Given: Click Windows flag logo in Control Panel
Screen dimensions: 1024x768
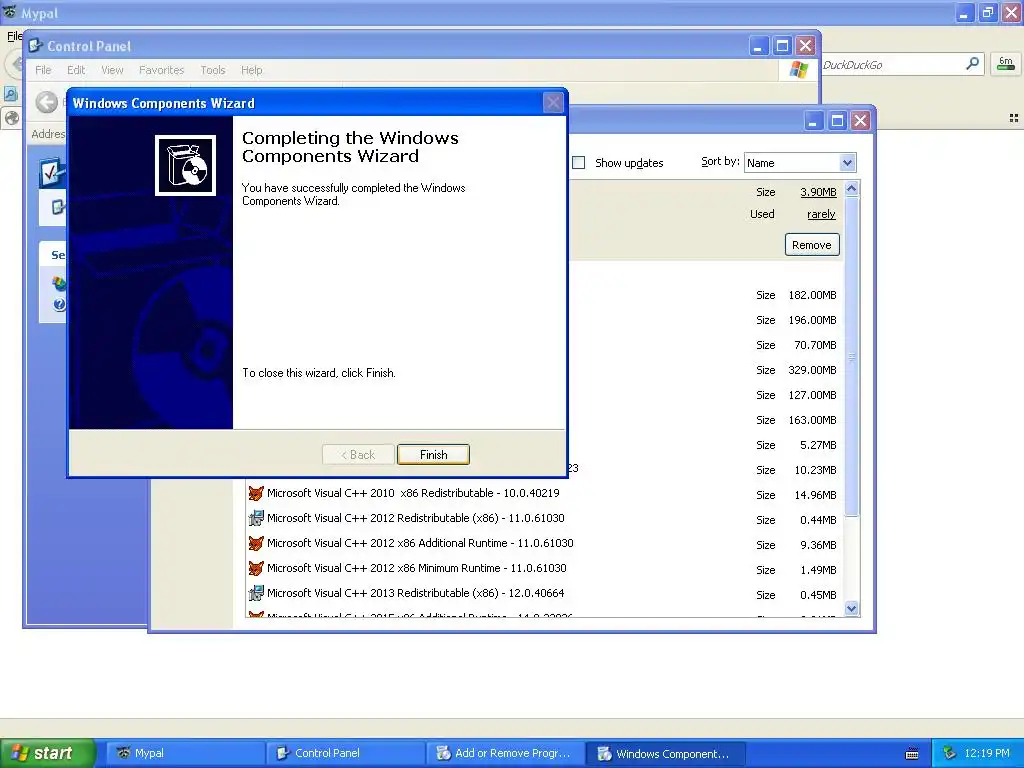Looking at the screenshot, I should (798, 69).
